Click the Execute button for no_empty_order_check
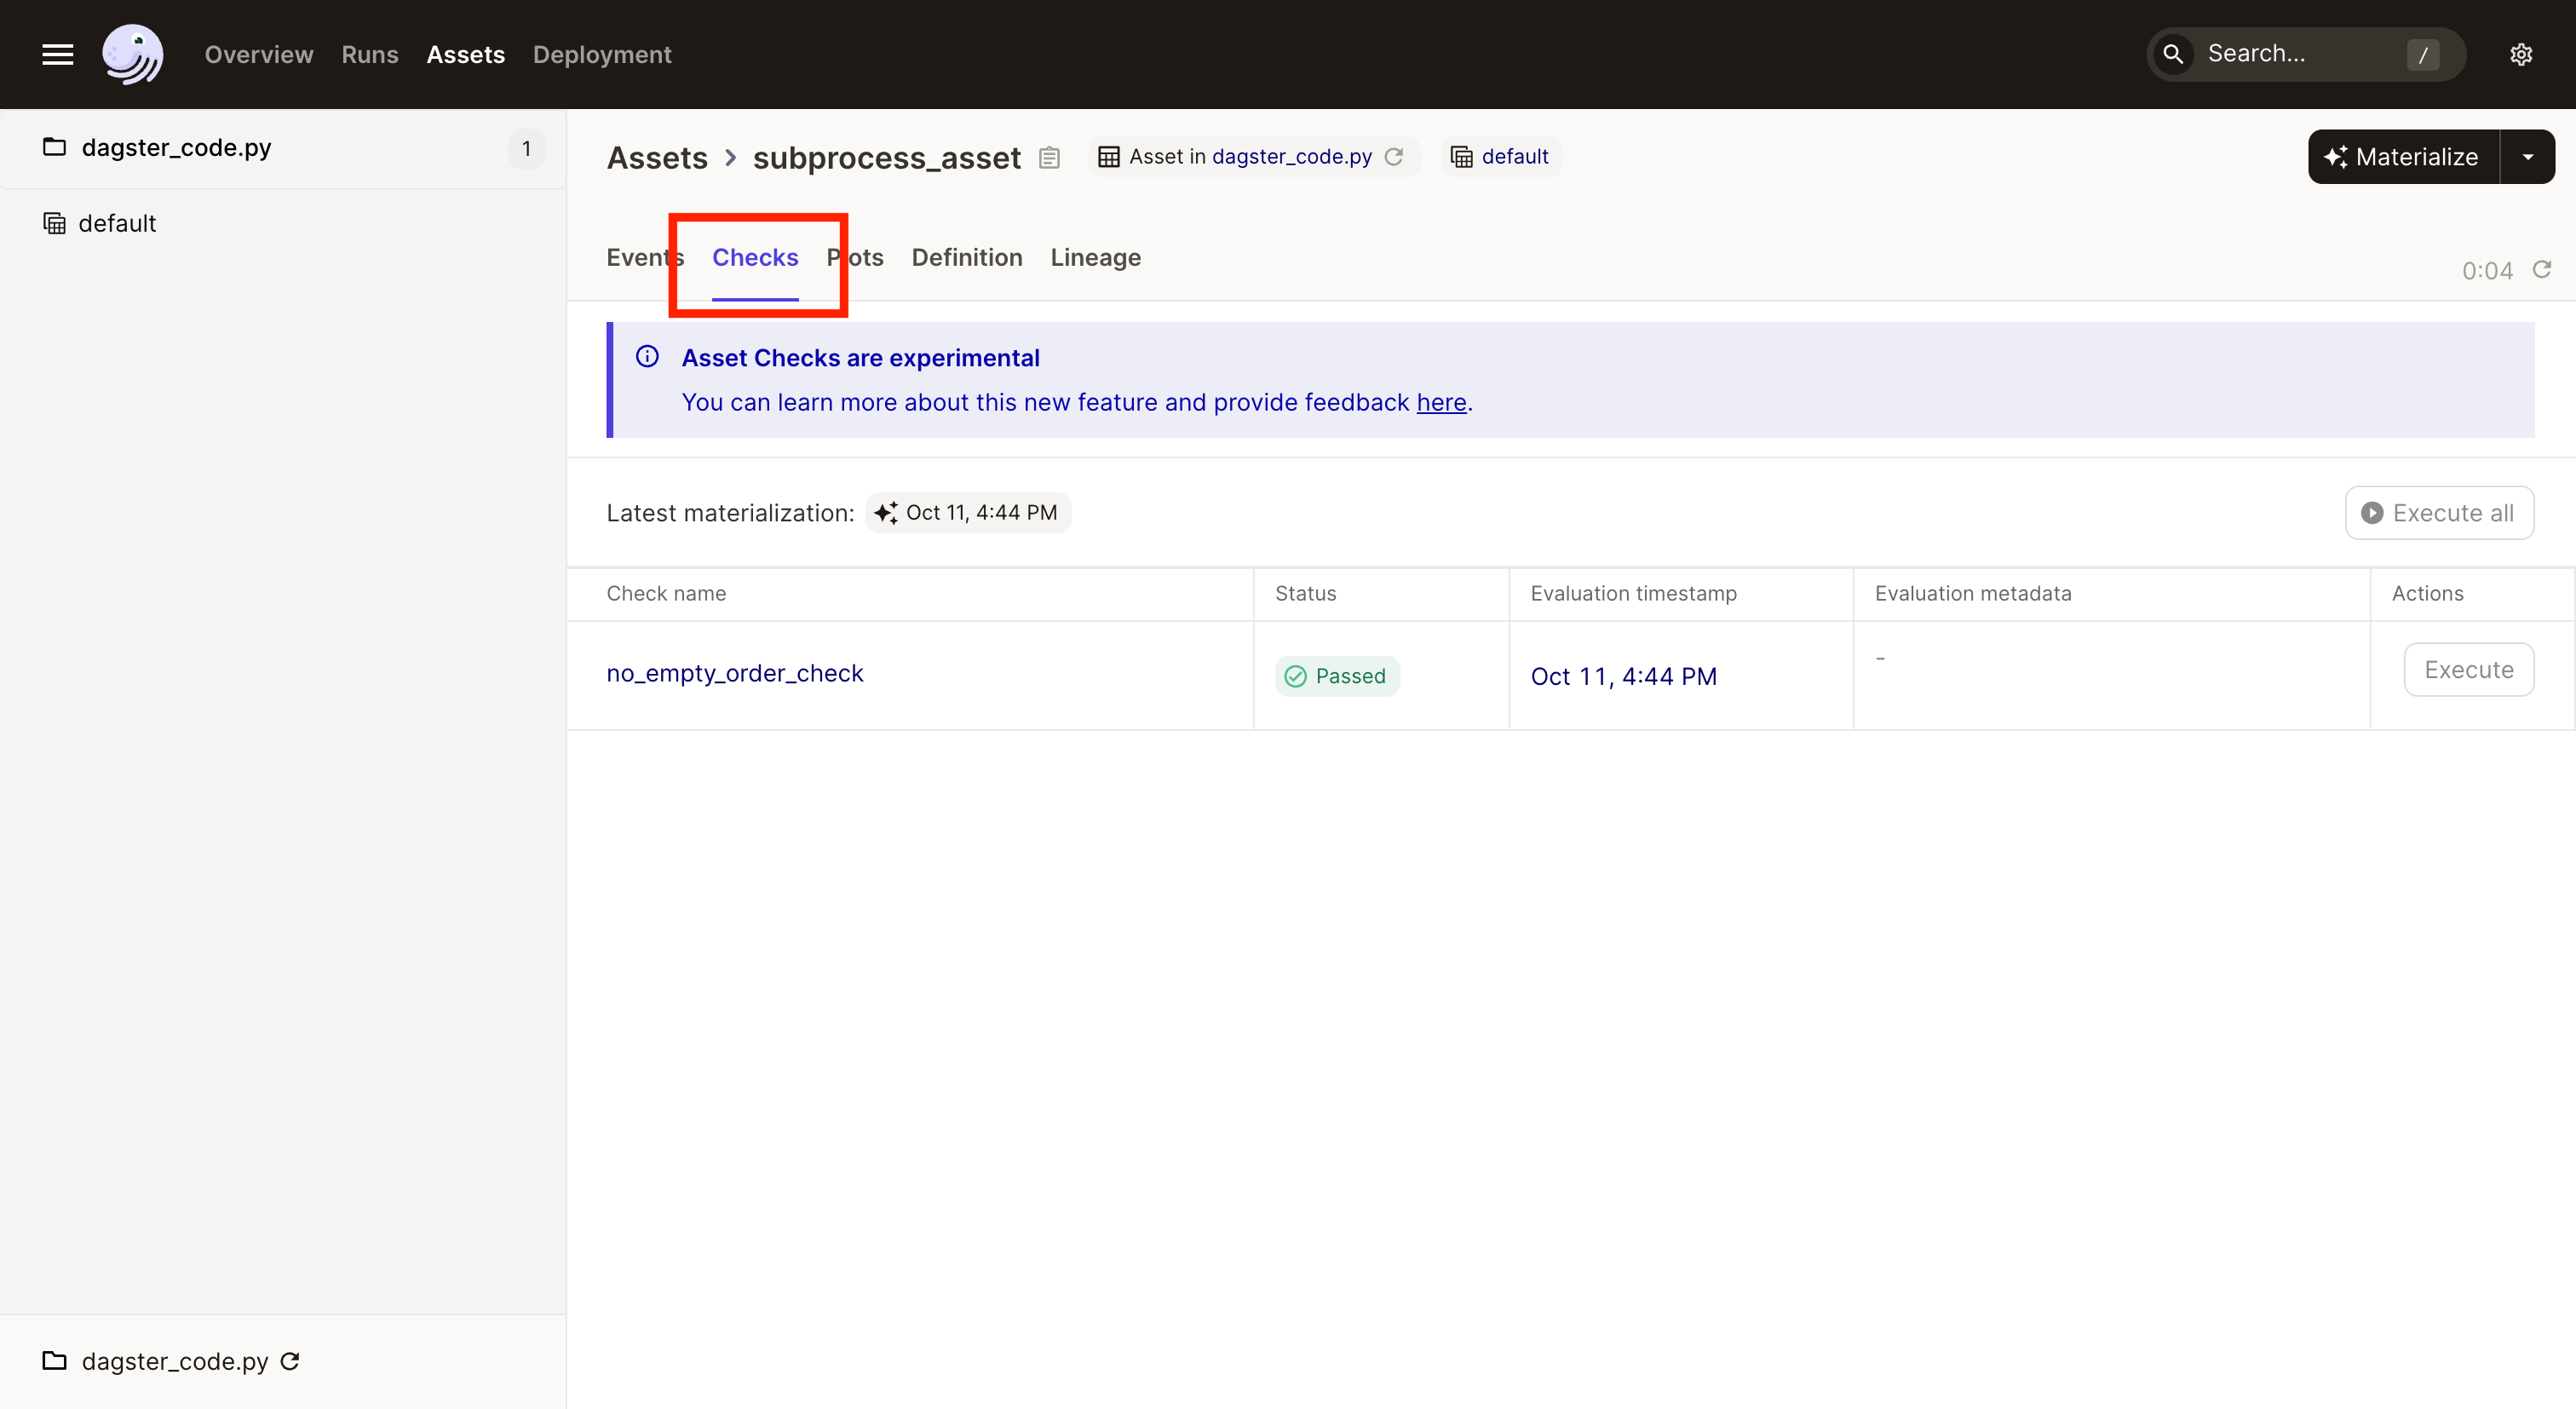 (x=2469, y=668)
